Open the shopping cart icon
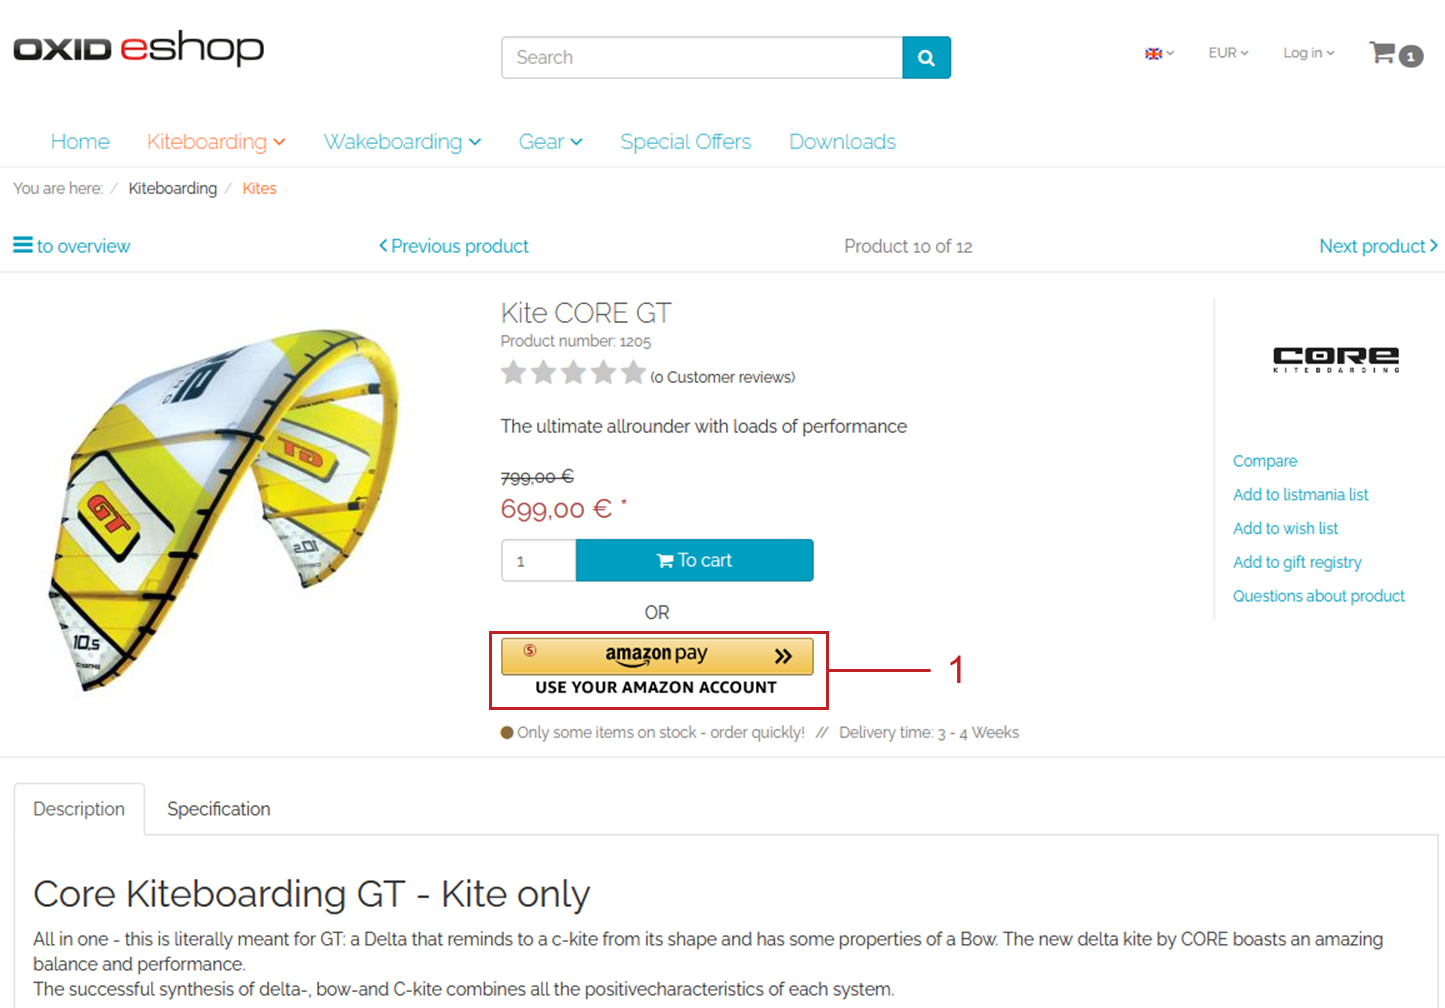This screenshot has height=1008, width=1445. click(x=1383, y=53)
